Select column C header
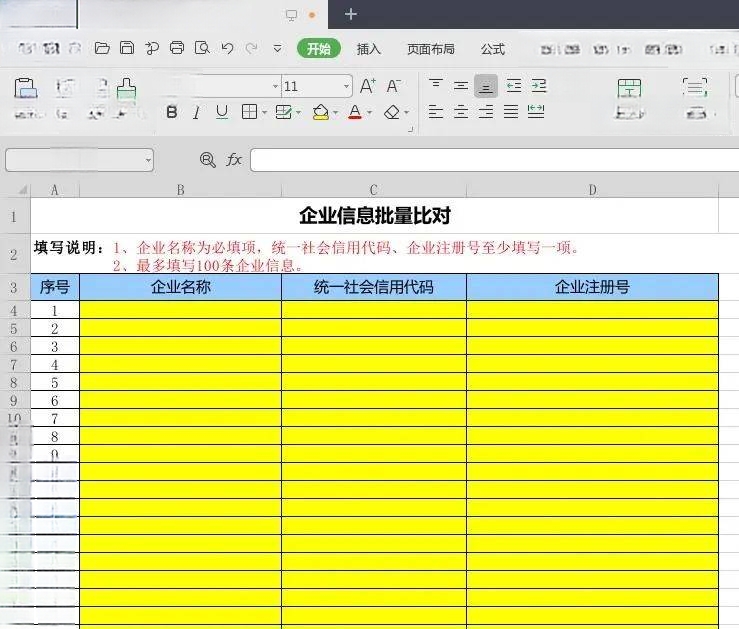The image size is (739, 629). point(374,190)
